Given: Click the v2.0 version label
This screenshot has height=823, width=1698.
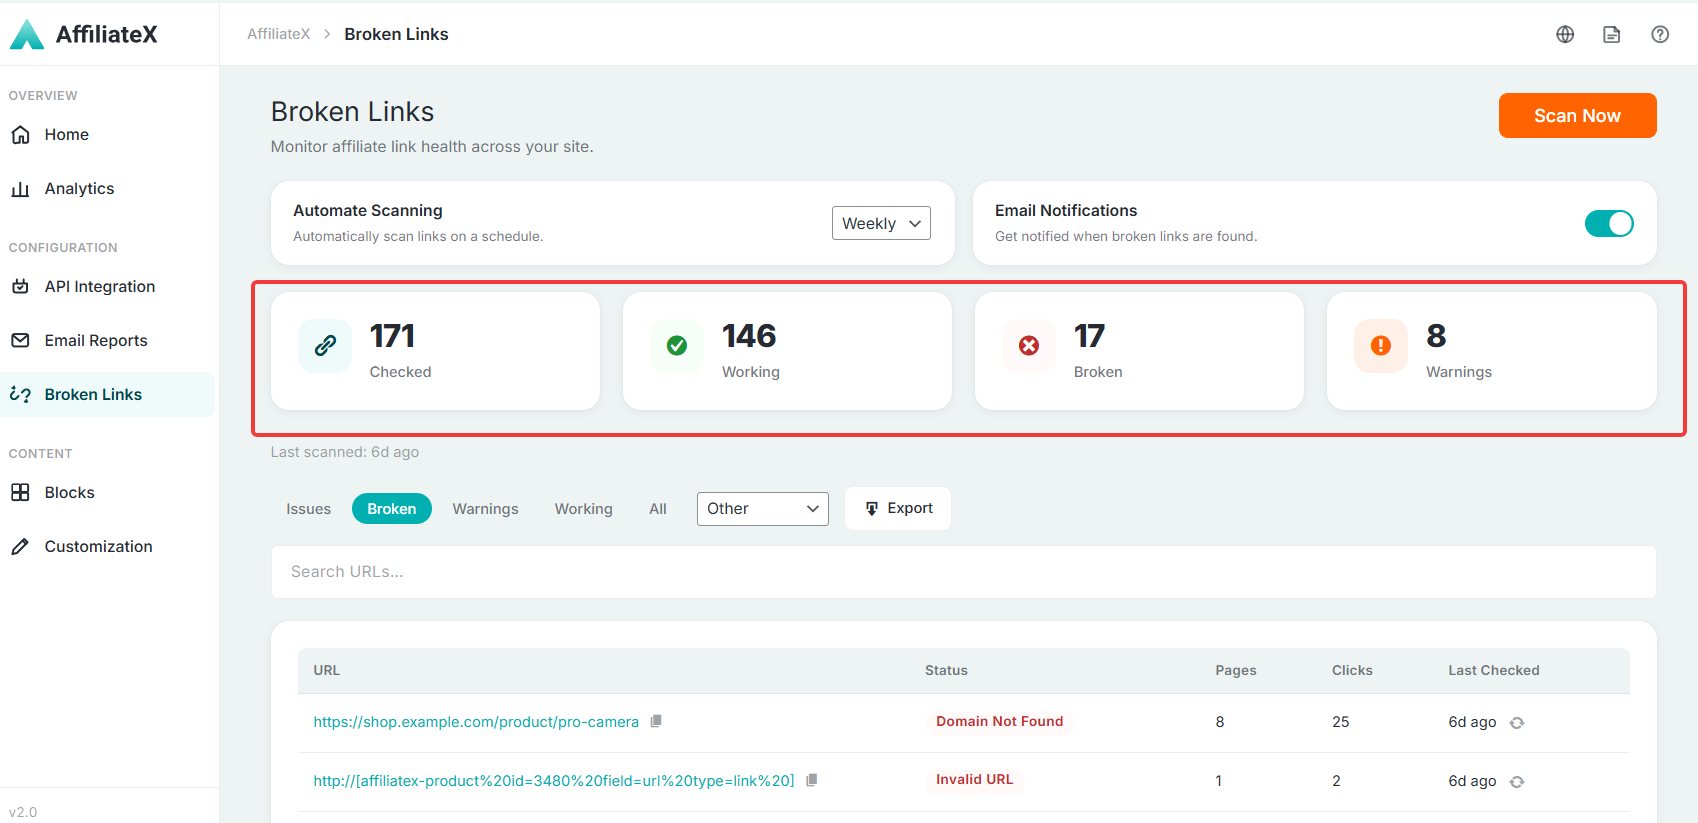Looking at the screenshot, I should [x=23, y=812].
